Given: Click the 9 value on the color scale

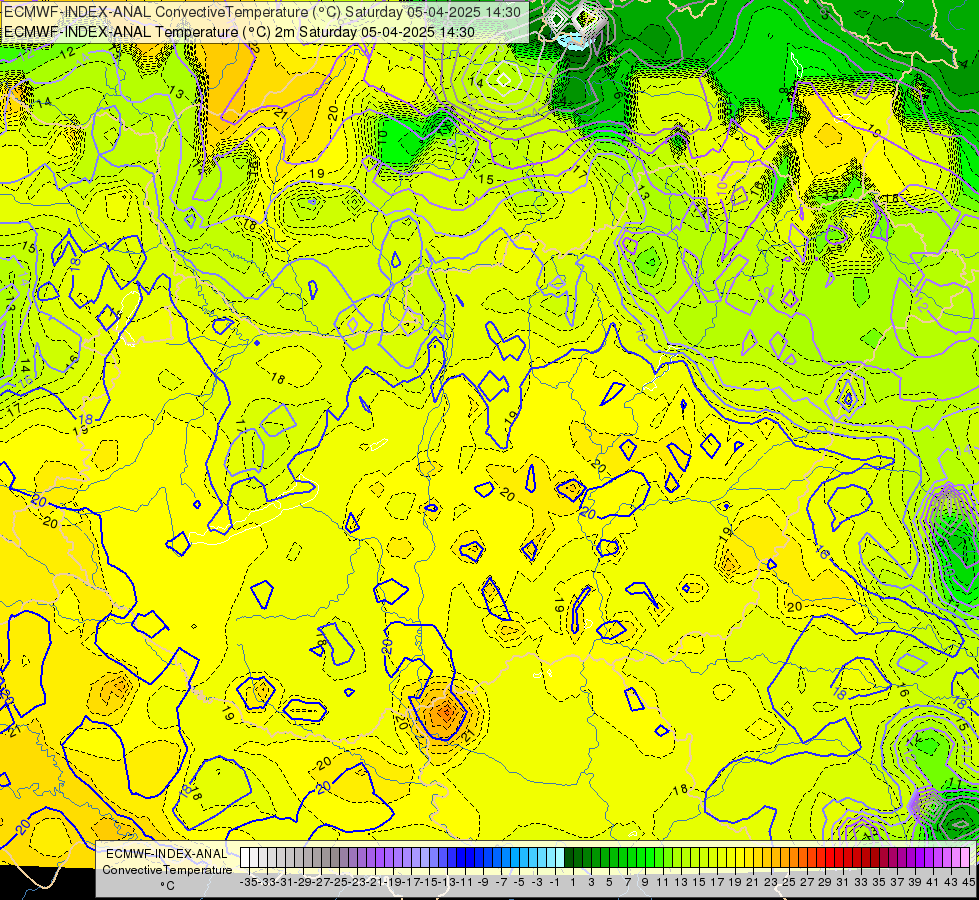Looking at the screenshot, I should coord(645,882).
